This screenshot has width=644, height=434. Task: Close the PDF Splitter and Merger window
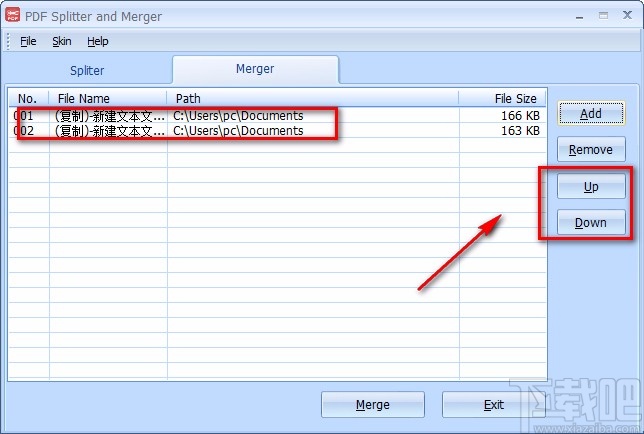[627, 16]
